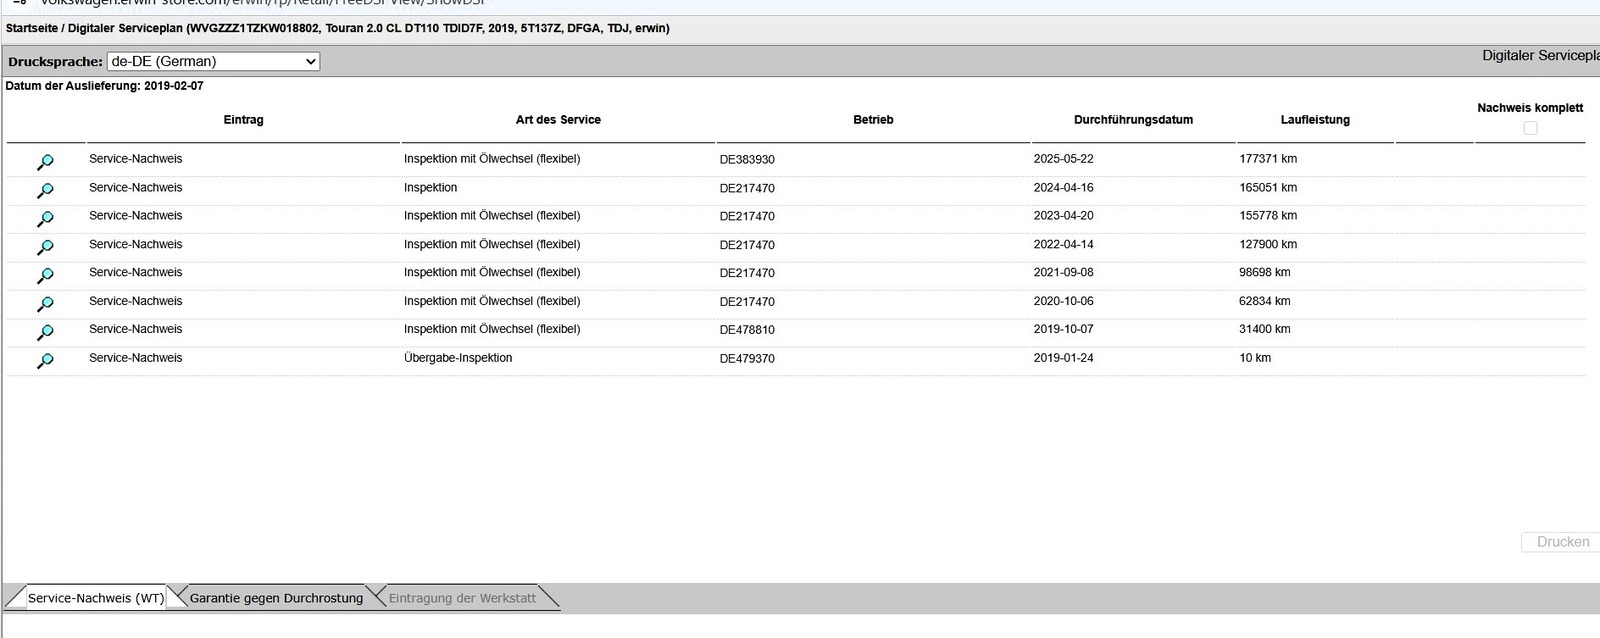View the 2020-10-06 service entry details

tap(45, 304)
